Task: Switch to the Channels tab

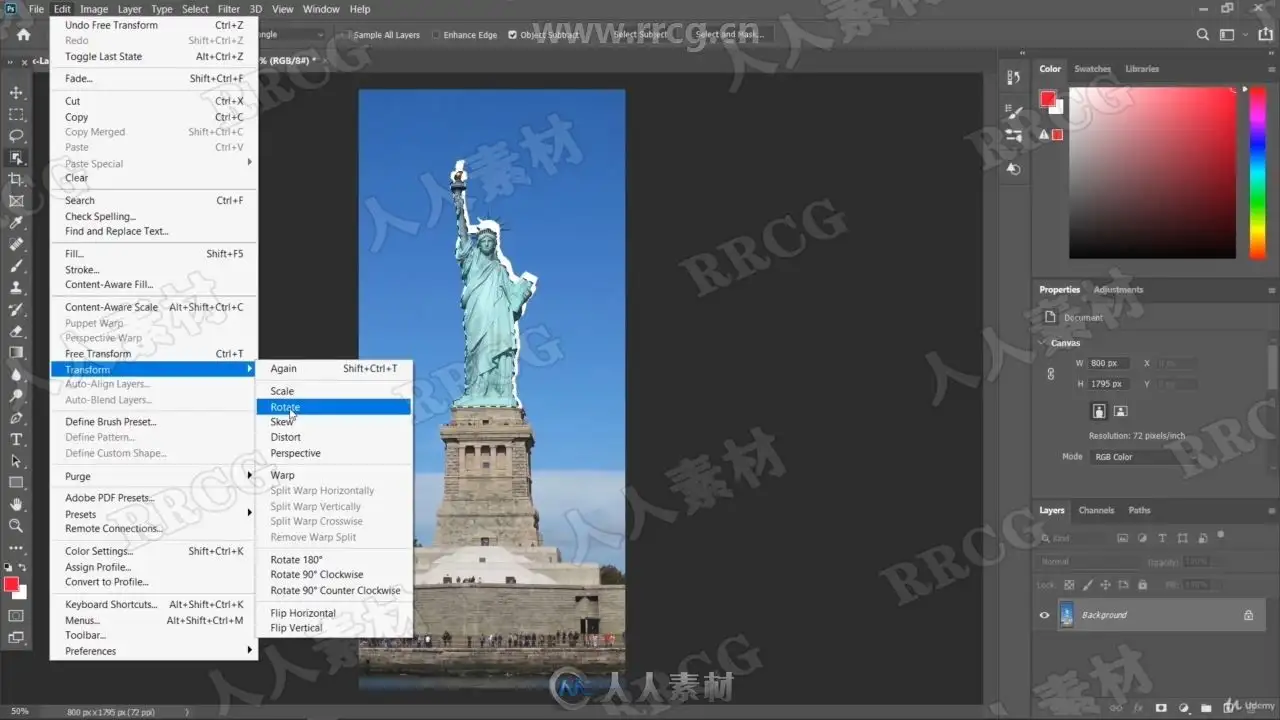Action: pos(1096,510)
